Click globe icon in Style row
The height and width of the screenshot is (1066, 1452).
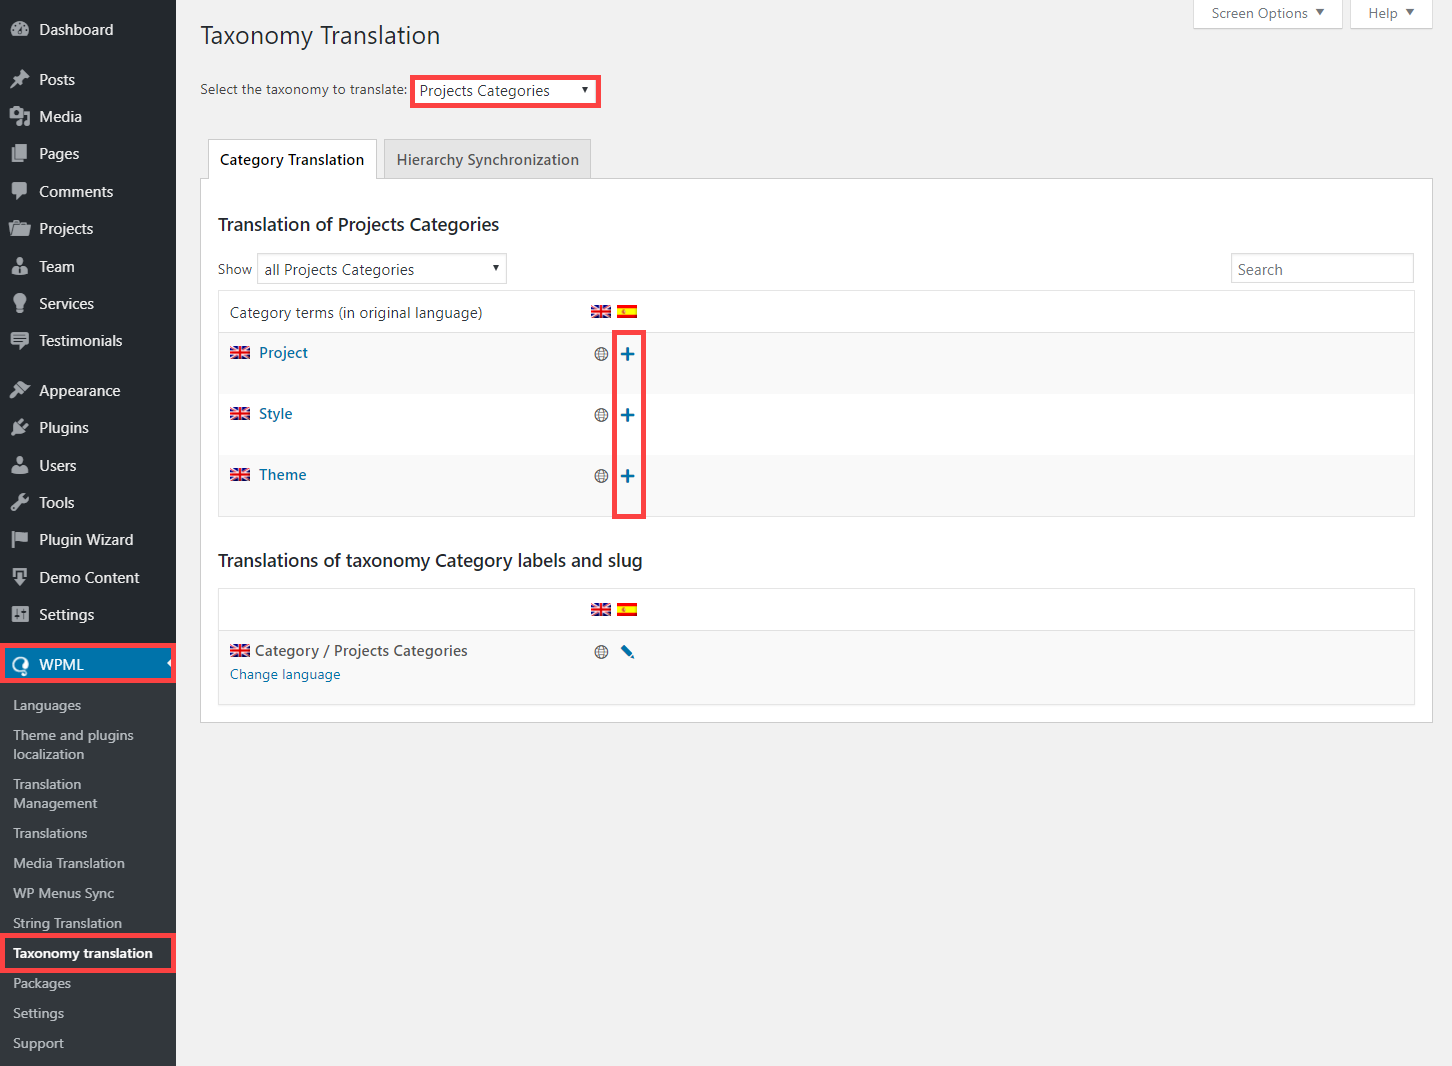pyautogui.click(x=601, y=415)
